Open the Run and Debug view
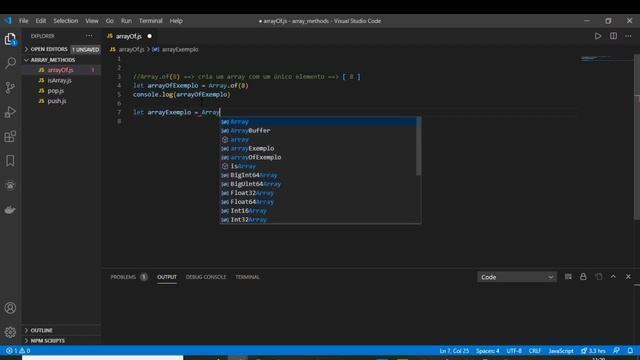The height and width of the screenshot is (360, 640). [x=10, y=112]
